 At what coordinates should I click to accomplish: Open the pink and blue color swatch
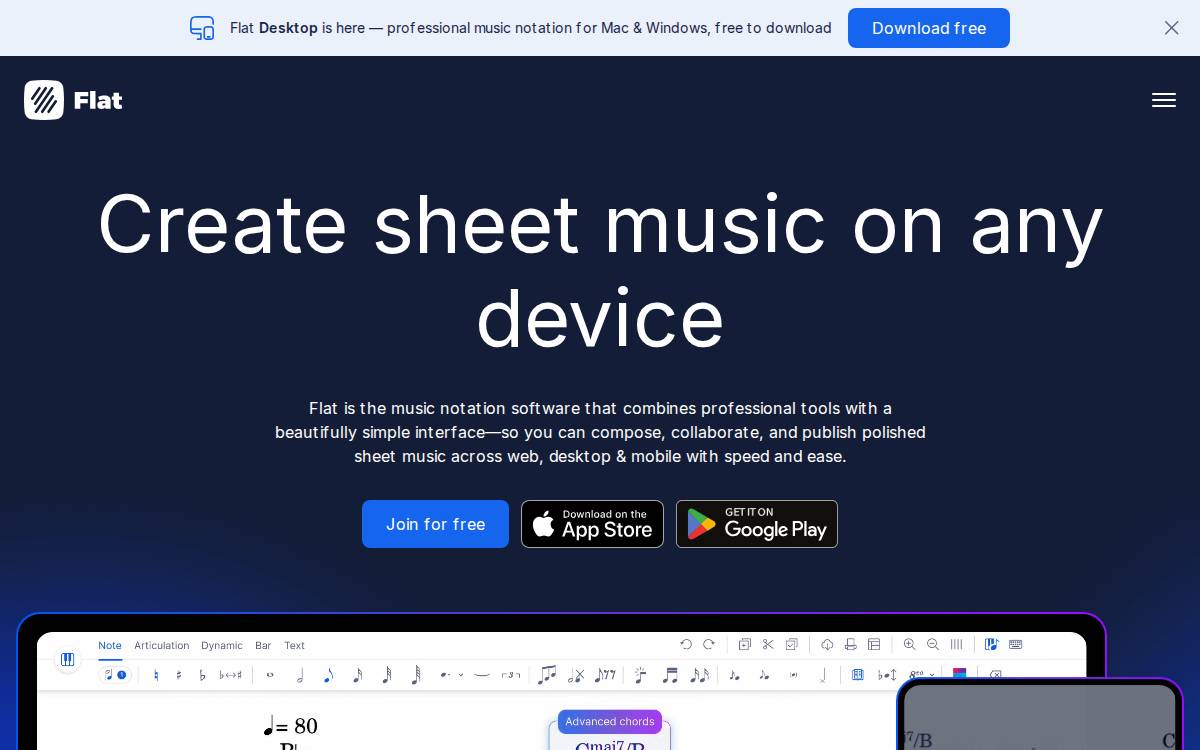960,673
